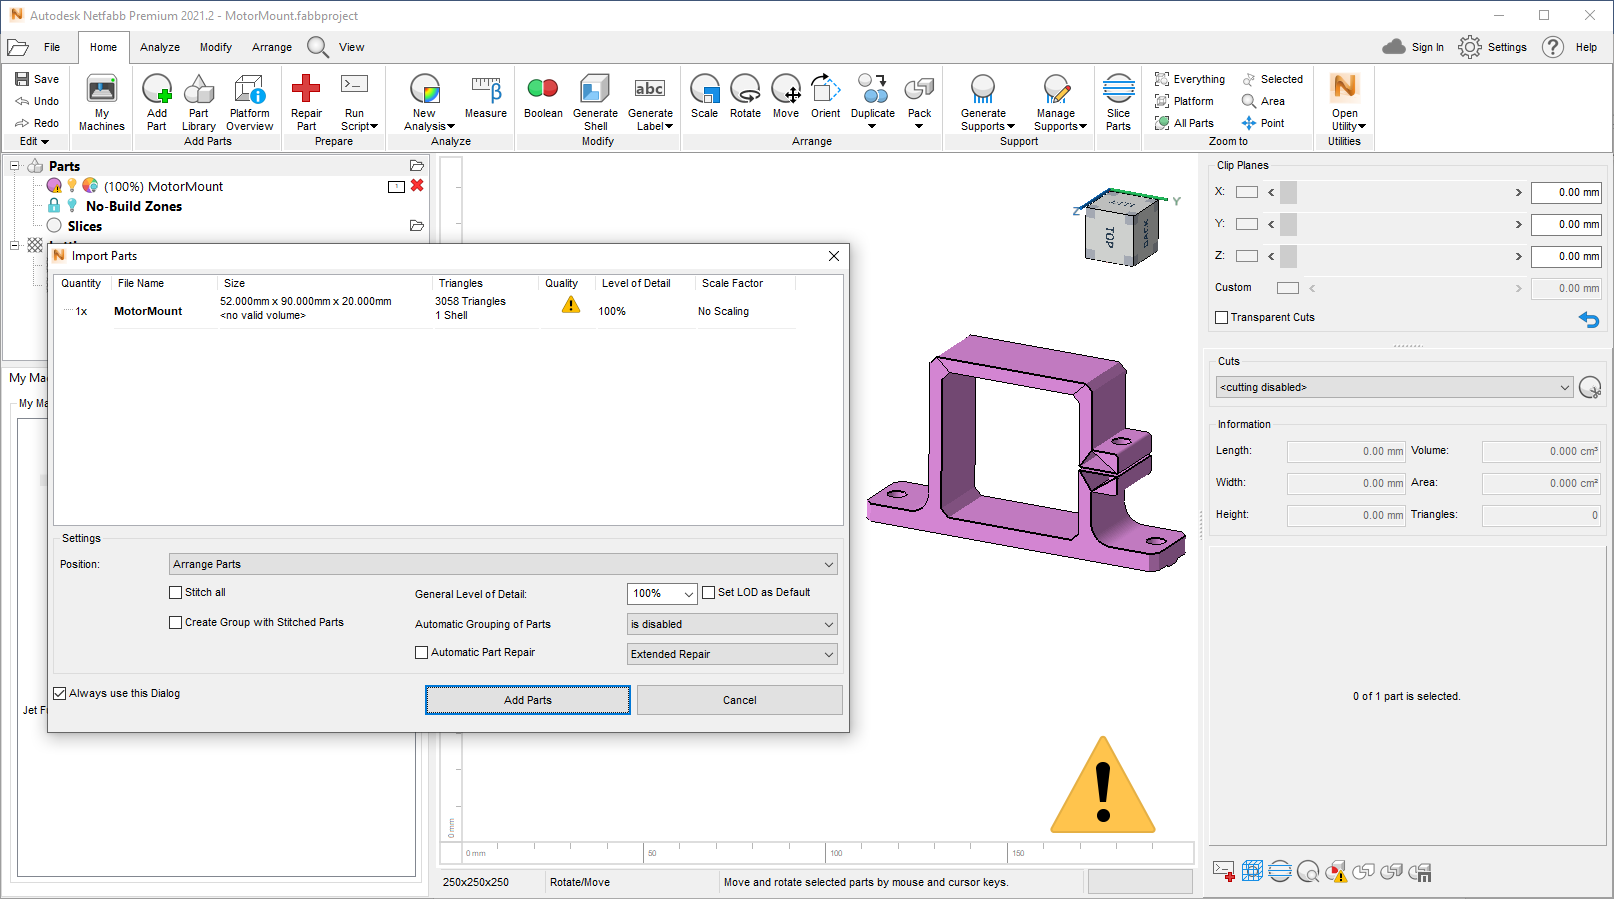This screenshot has width=1614, height=899.
Task: Check Set LOD as Default
Action: tap(709, 592)
